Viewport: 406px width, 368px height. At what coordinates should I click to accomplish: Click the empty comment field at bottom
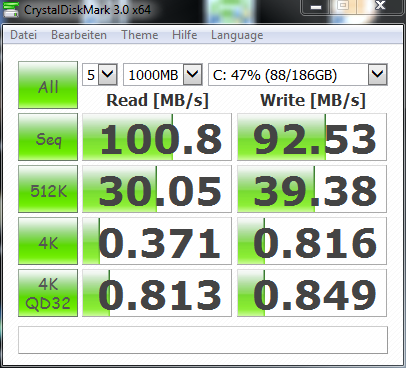coord(203,340)
